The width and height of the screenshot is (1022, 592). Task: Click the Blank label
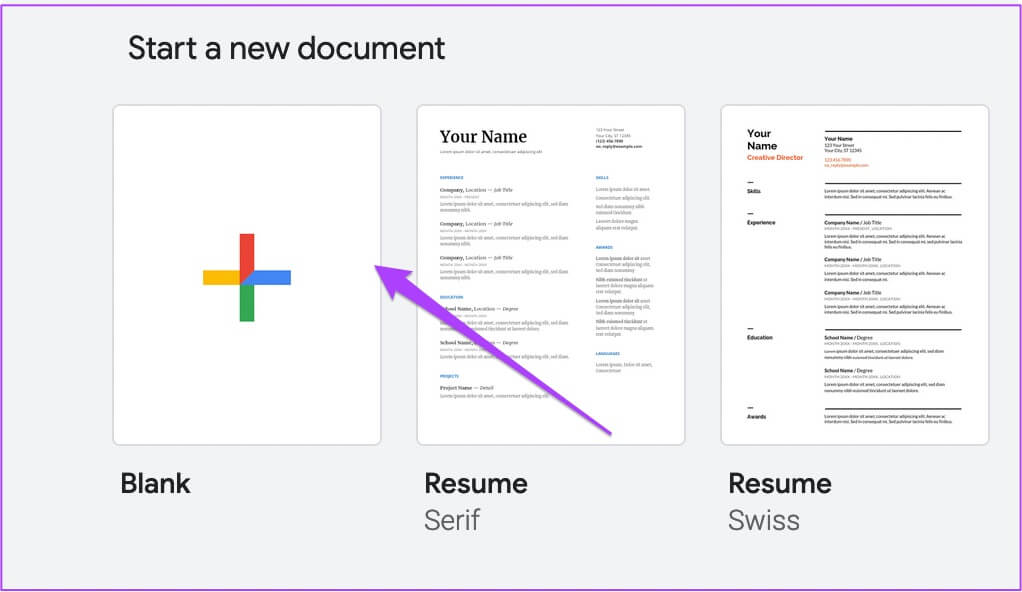click(156, 484)
